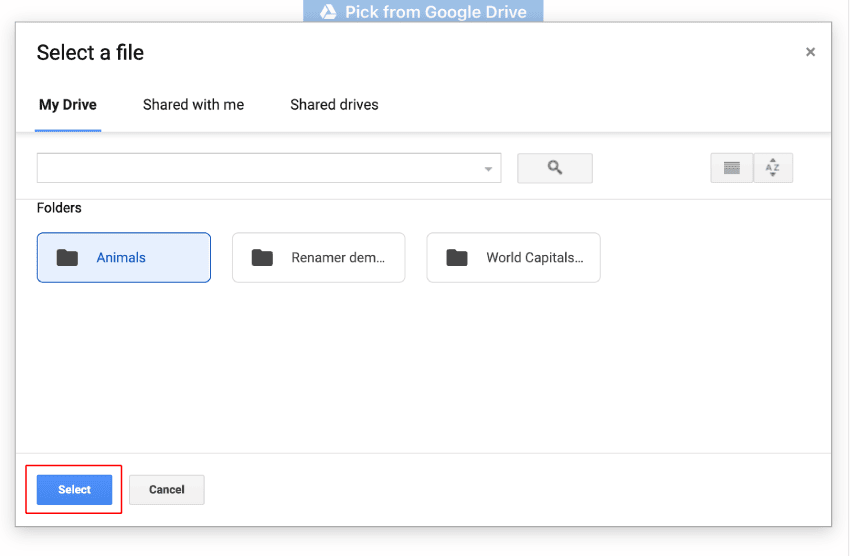Close the Select a file dialog
Image resolution: width=850 pixels, height=556 pixels.
810,52
